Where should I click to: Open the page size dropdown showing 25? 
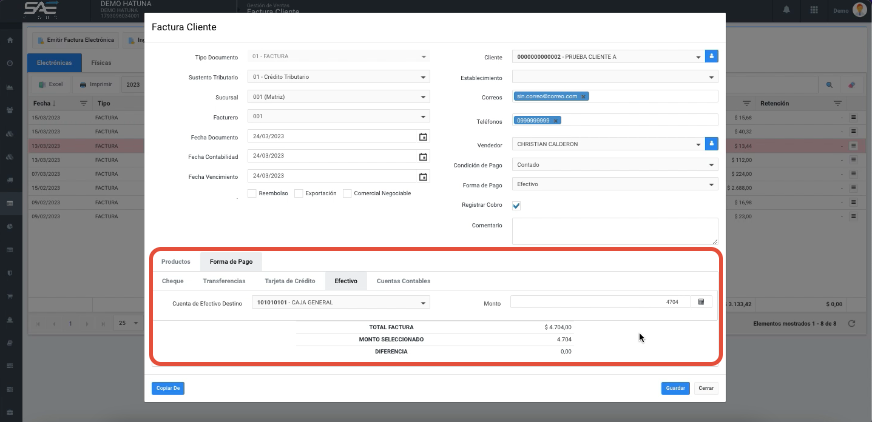[127, 323]
